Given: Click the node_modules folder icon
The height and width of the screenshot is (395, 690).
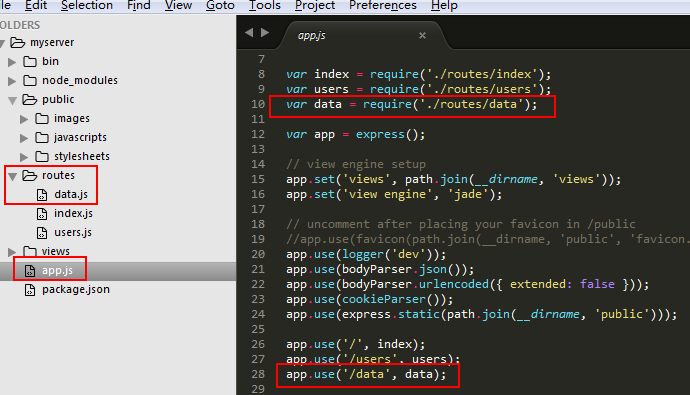Looking at the screenshot, I should pos(29,80).
